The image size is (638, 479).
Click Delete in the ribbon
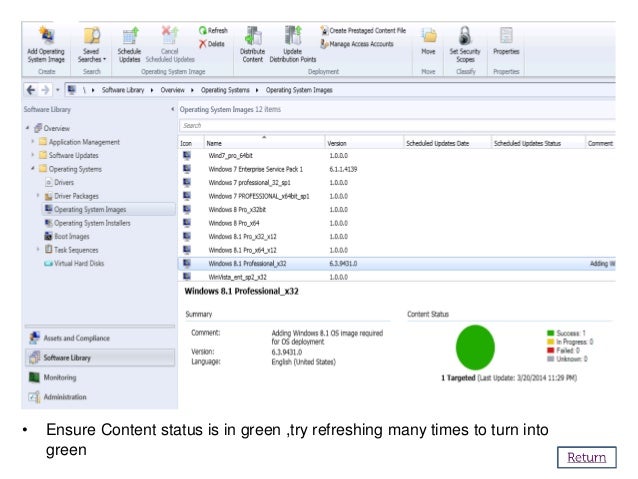pos(211,44)
